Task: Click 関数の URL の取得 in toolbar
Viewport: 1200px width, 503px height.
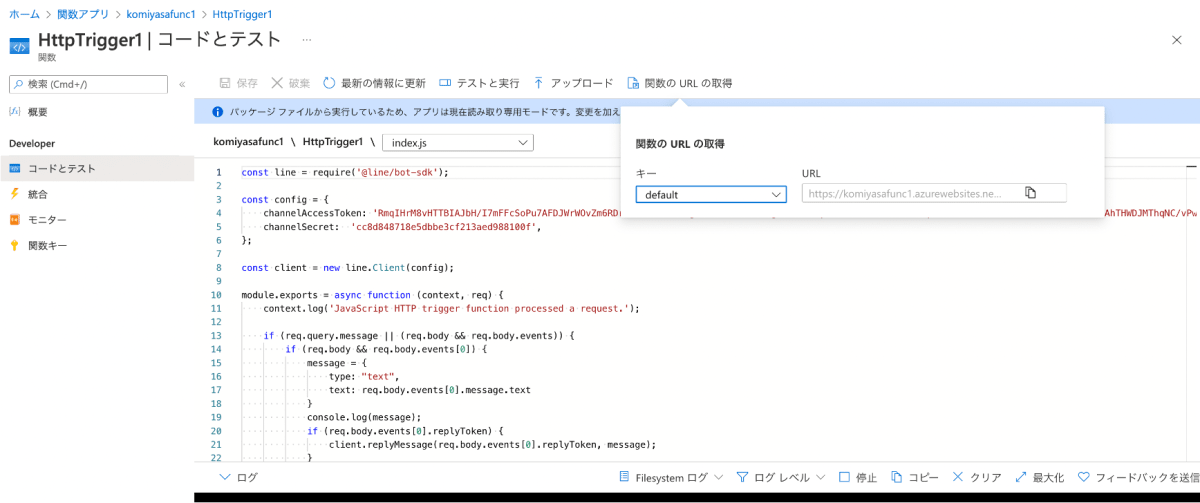Action: click(x=679, y=83)
